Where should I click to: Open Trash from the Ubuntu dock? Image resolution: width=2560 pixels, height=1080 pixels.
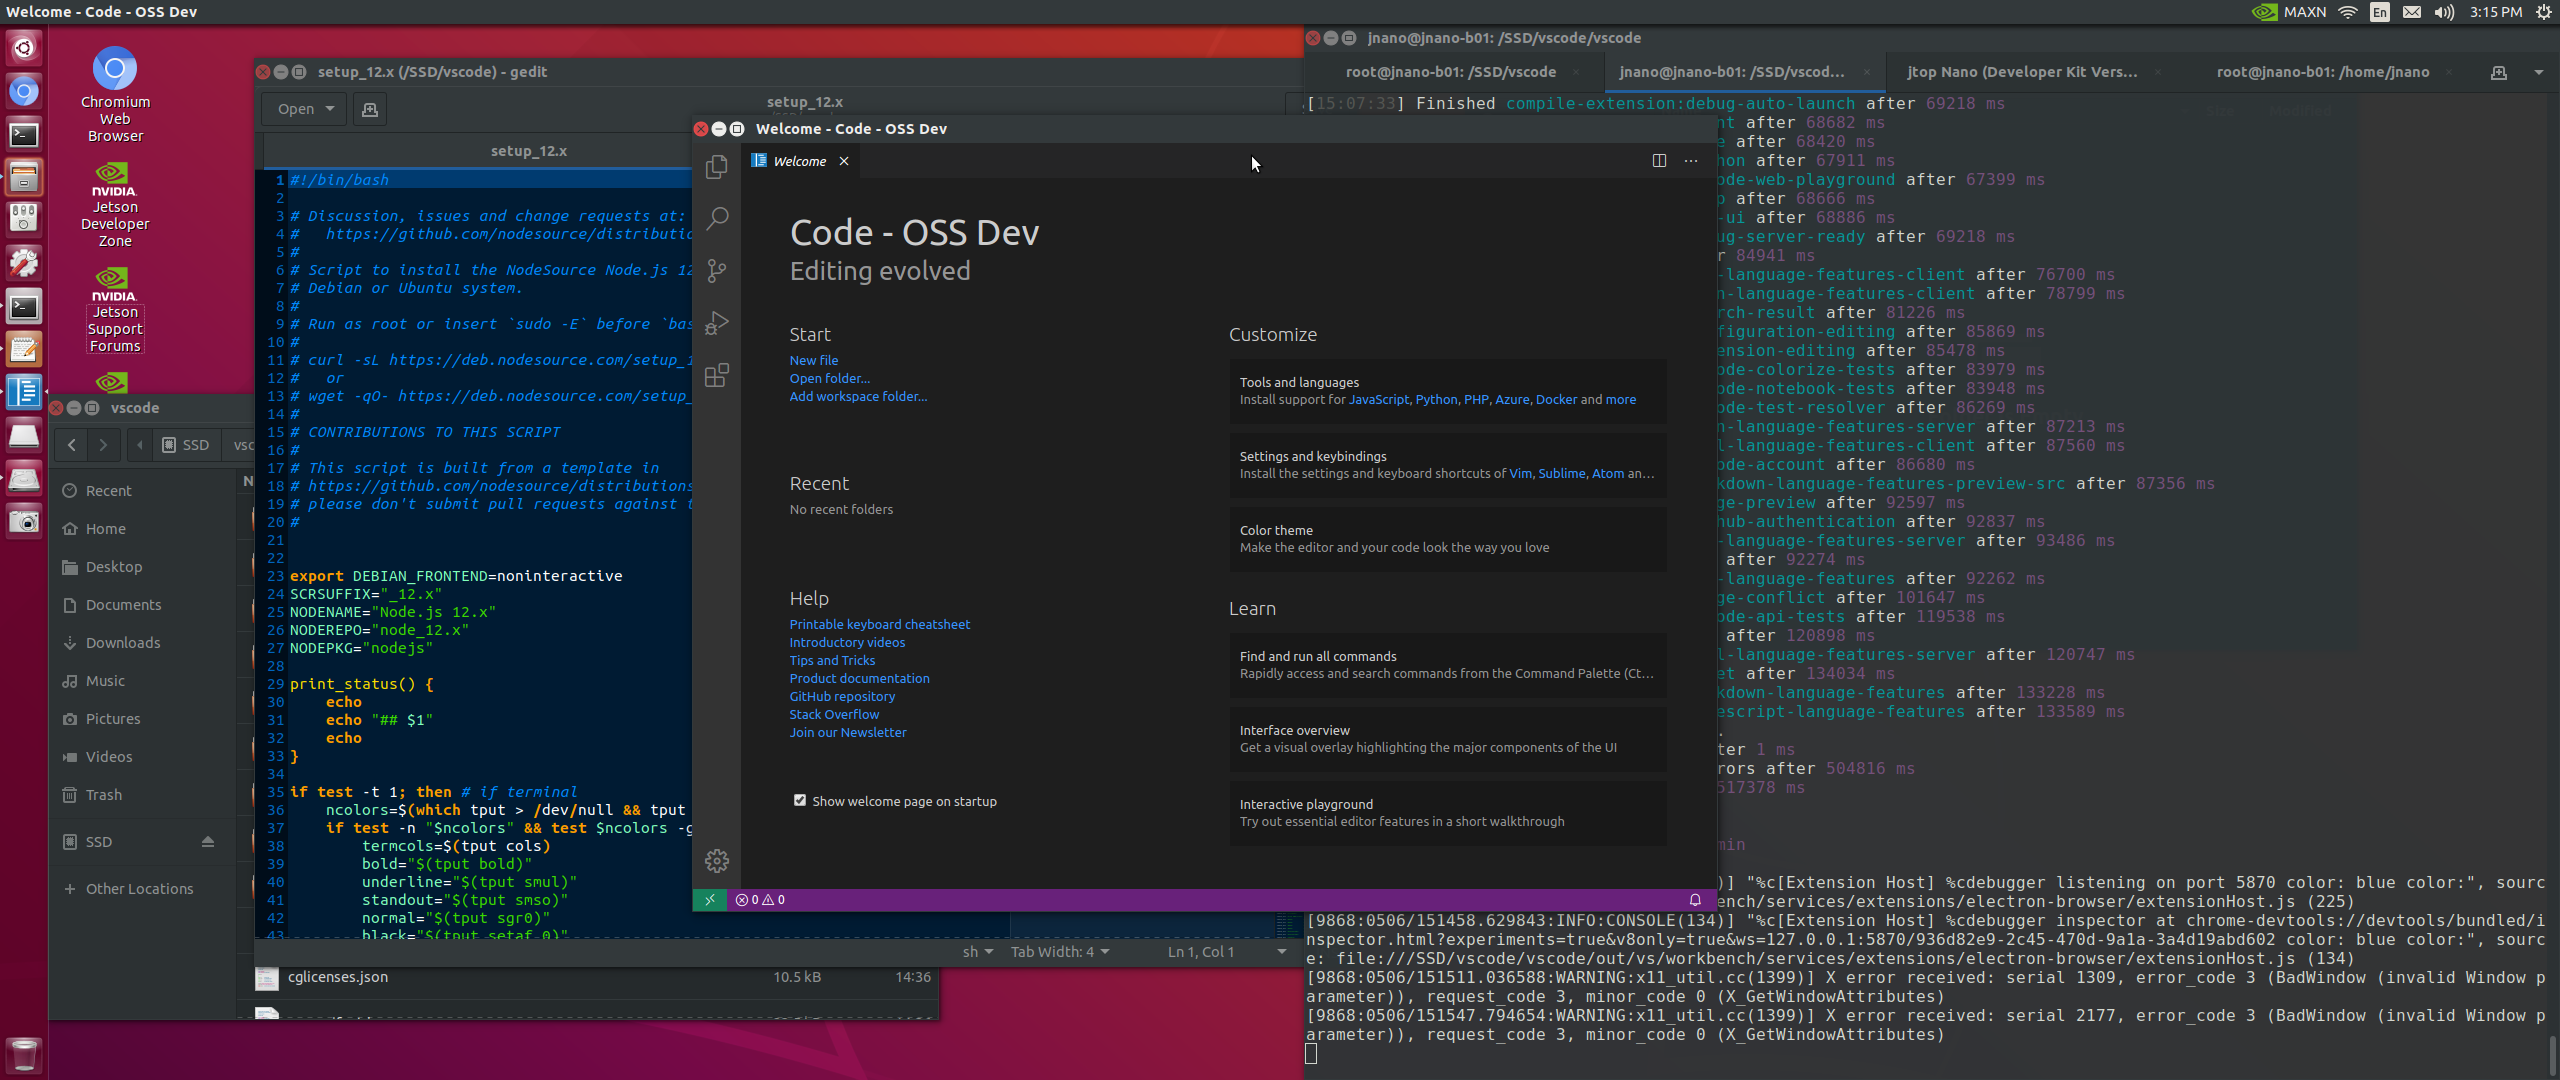tap(24, 1054)
